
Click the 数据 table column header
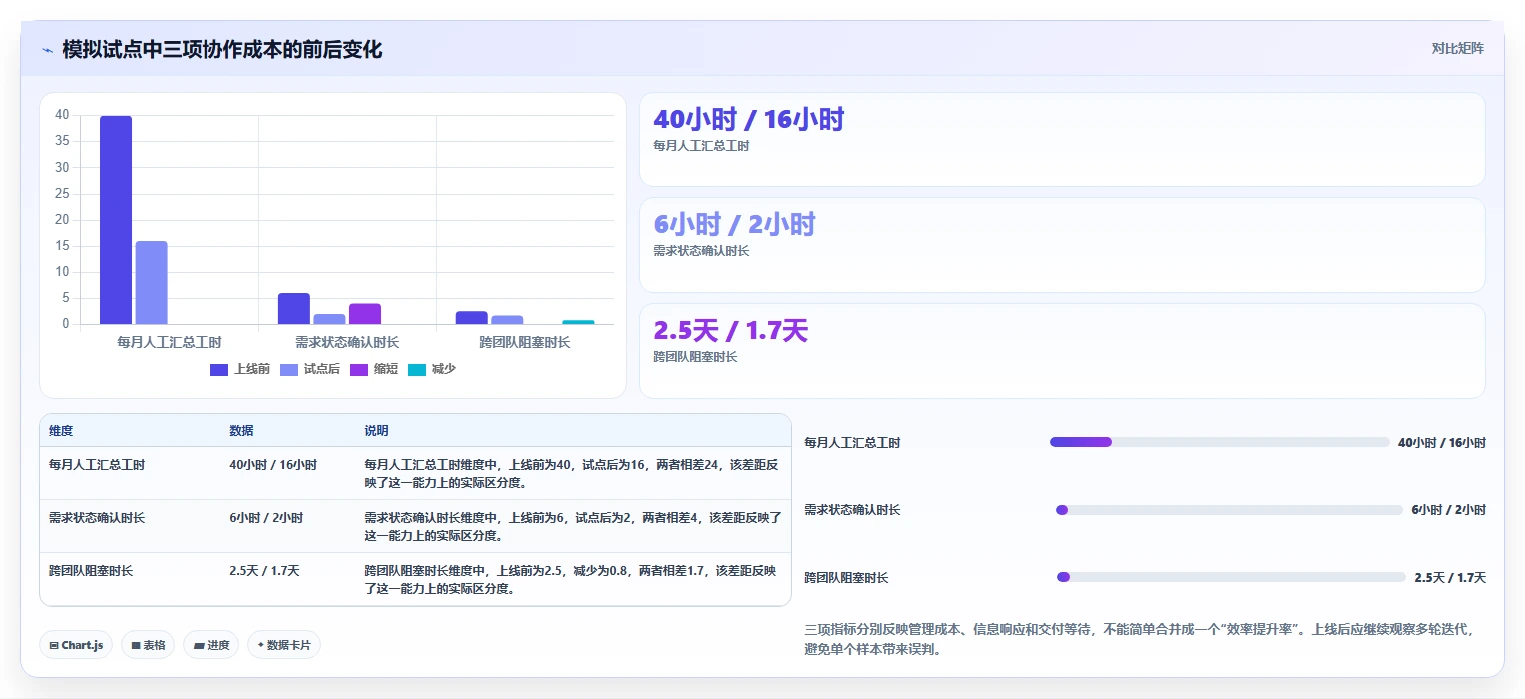[x=241, y=431]
